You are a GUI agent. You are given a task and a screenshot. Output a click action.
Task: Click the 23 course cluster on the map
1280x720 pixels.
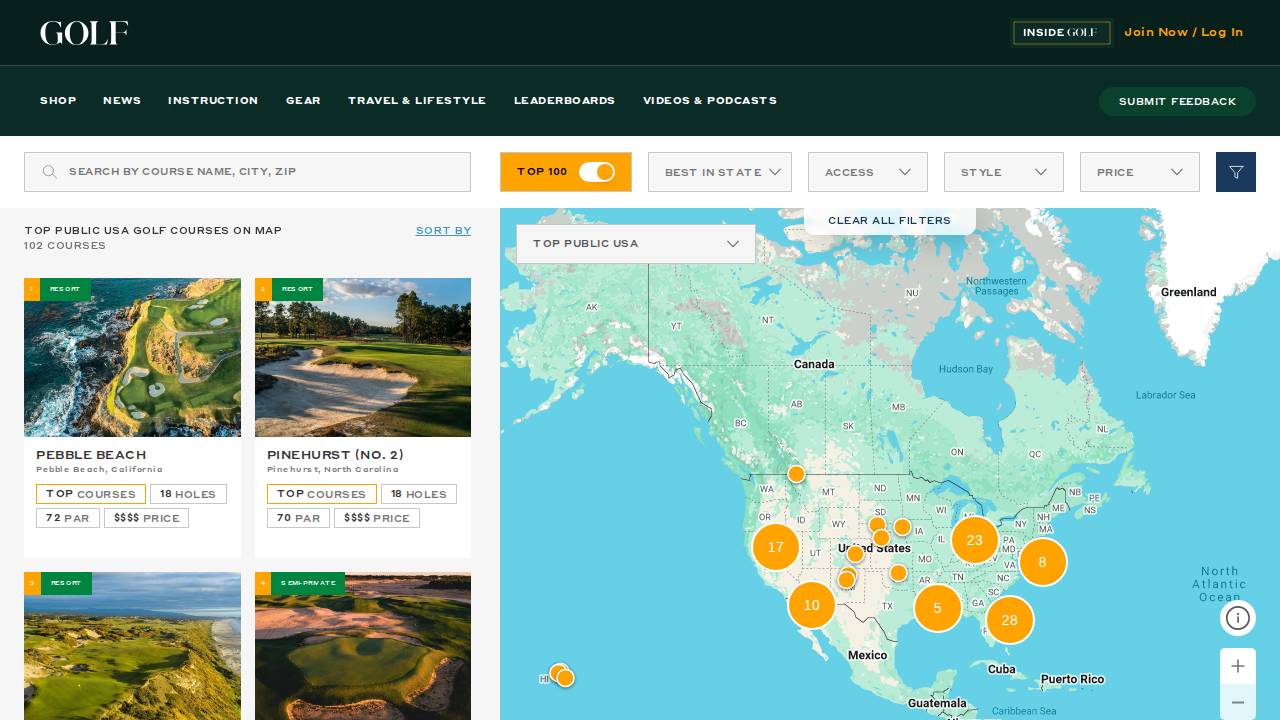[x=975, y=540]
